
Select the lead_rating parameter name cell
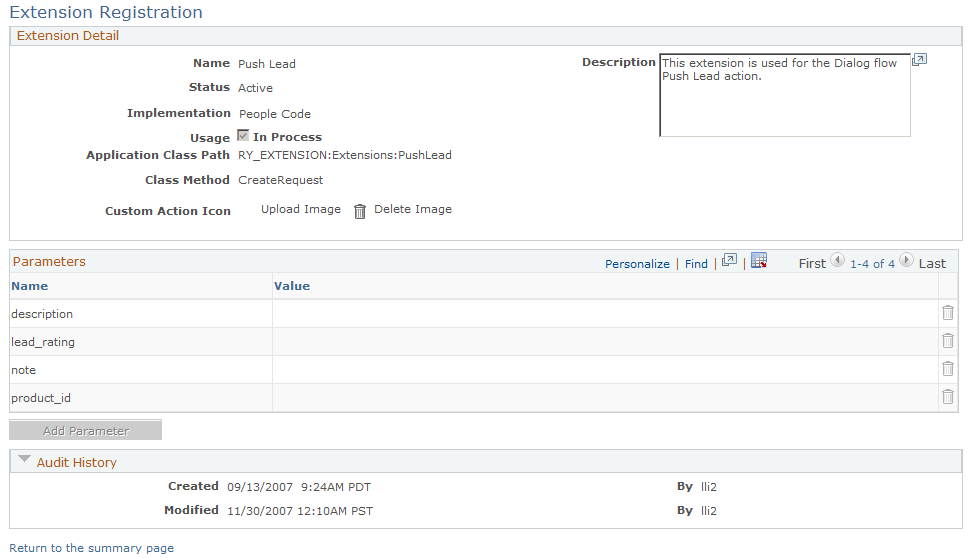pyautogui.click(x=141, y=342)
